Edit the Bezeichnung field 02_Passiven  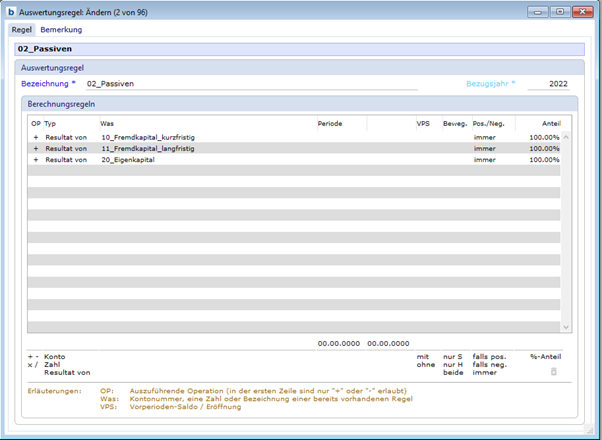click(x=250, y=84)
